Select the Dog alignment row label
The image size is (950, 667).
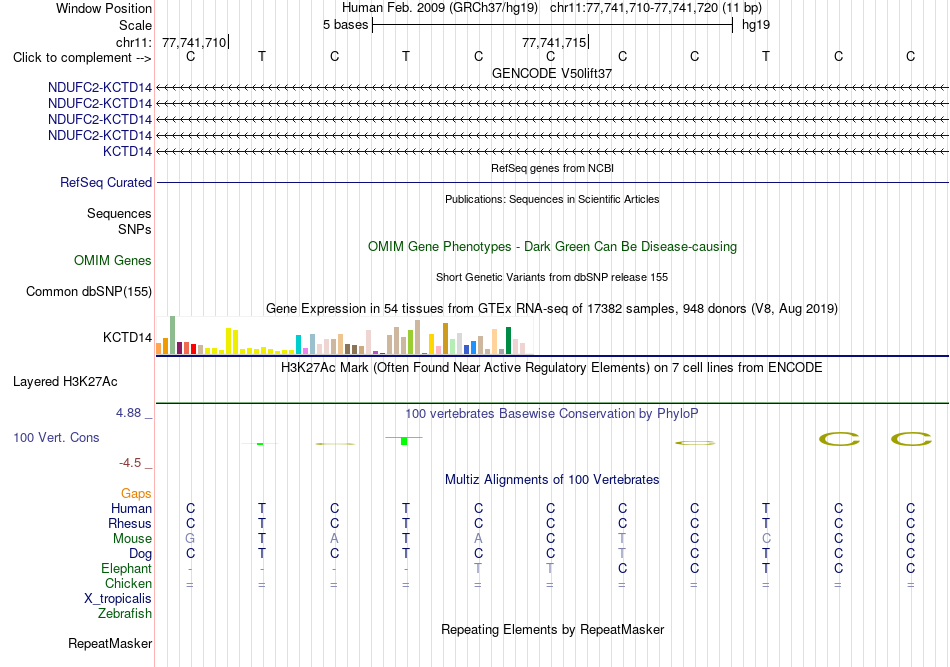[141, 554]
